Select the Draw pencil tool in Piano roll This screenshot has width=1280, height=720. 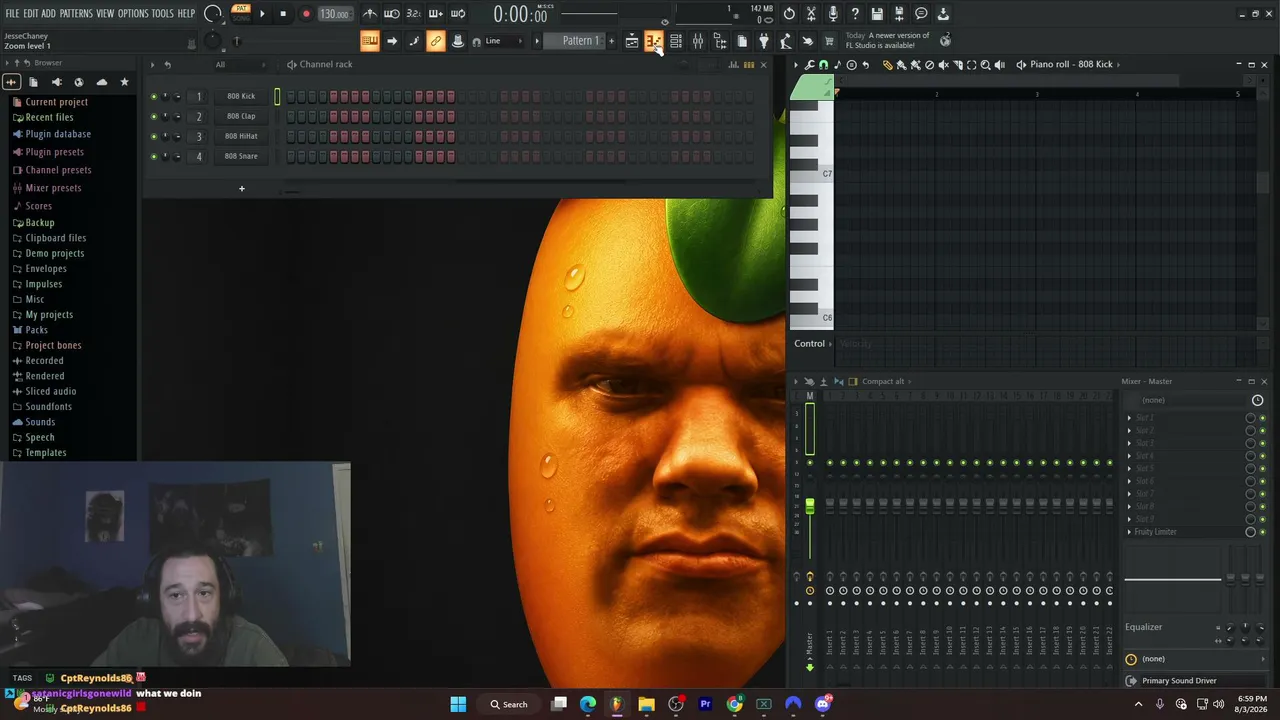pos(887,65)
